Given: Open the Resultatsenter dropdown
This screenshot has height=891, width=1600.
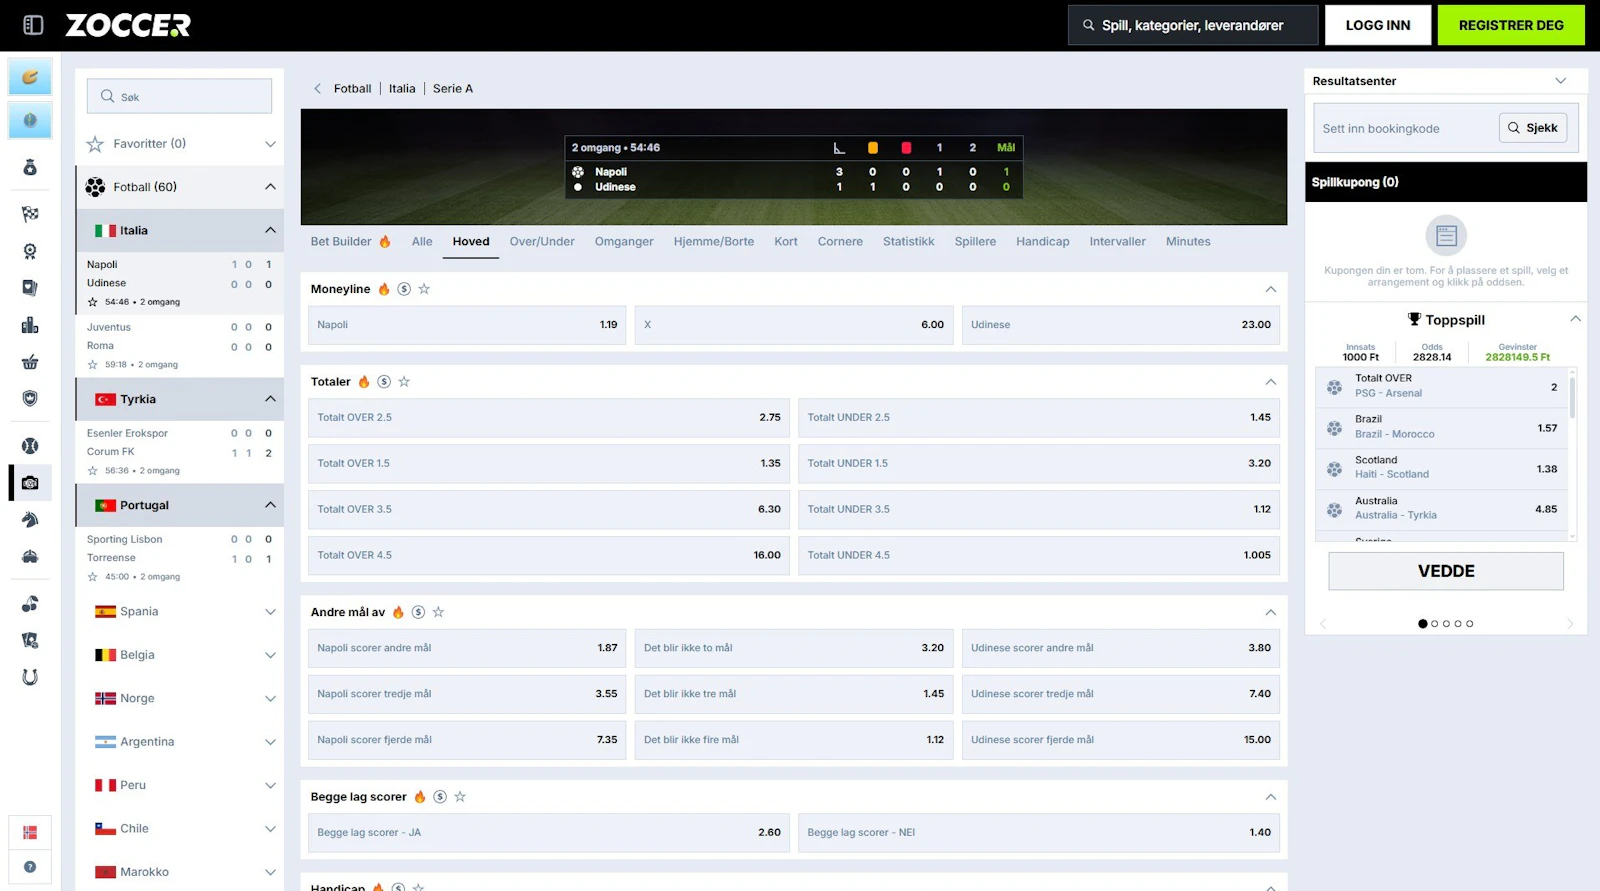Looking at the screenshot, I should [1446, 81].
